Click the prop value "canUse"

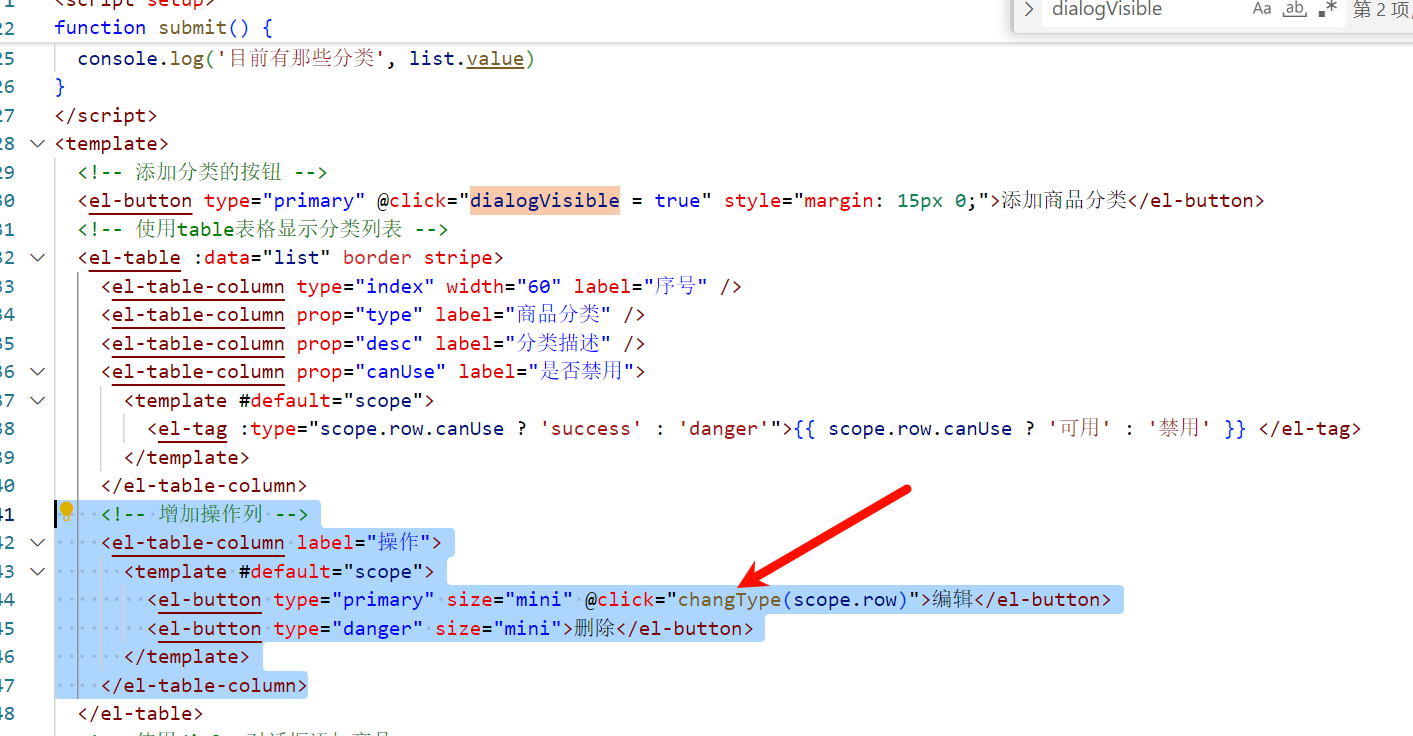401,371
